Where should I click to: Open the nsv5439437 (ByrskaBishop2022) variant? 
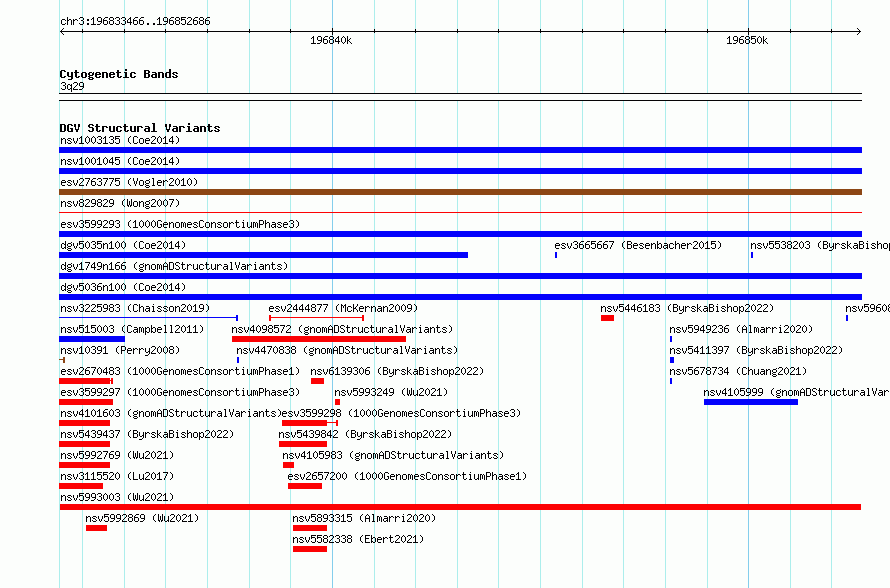[146, 434]
